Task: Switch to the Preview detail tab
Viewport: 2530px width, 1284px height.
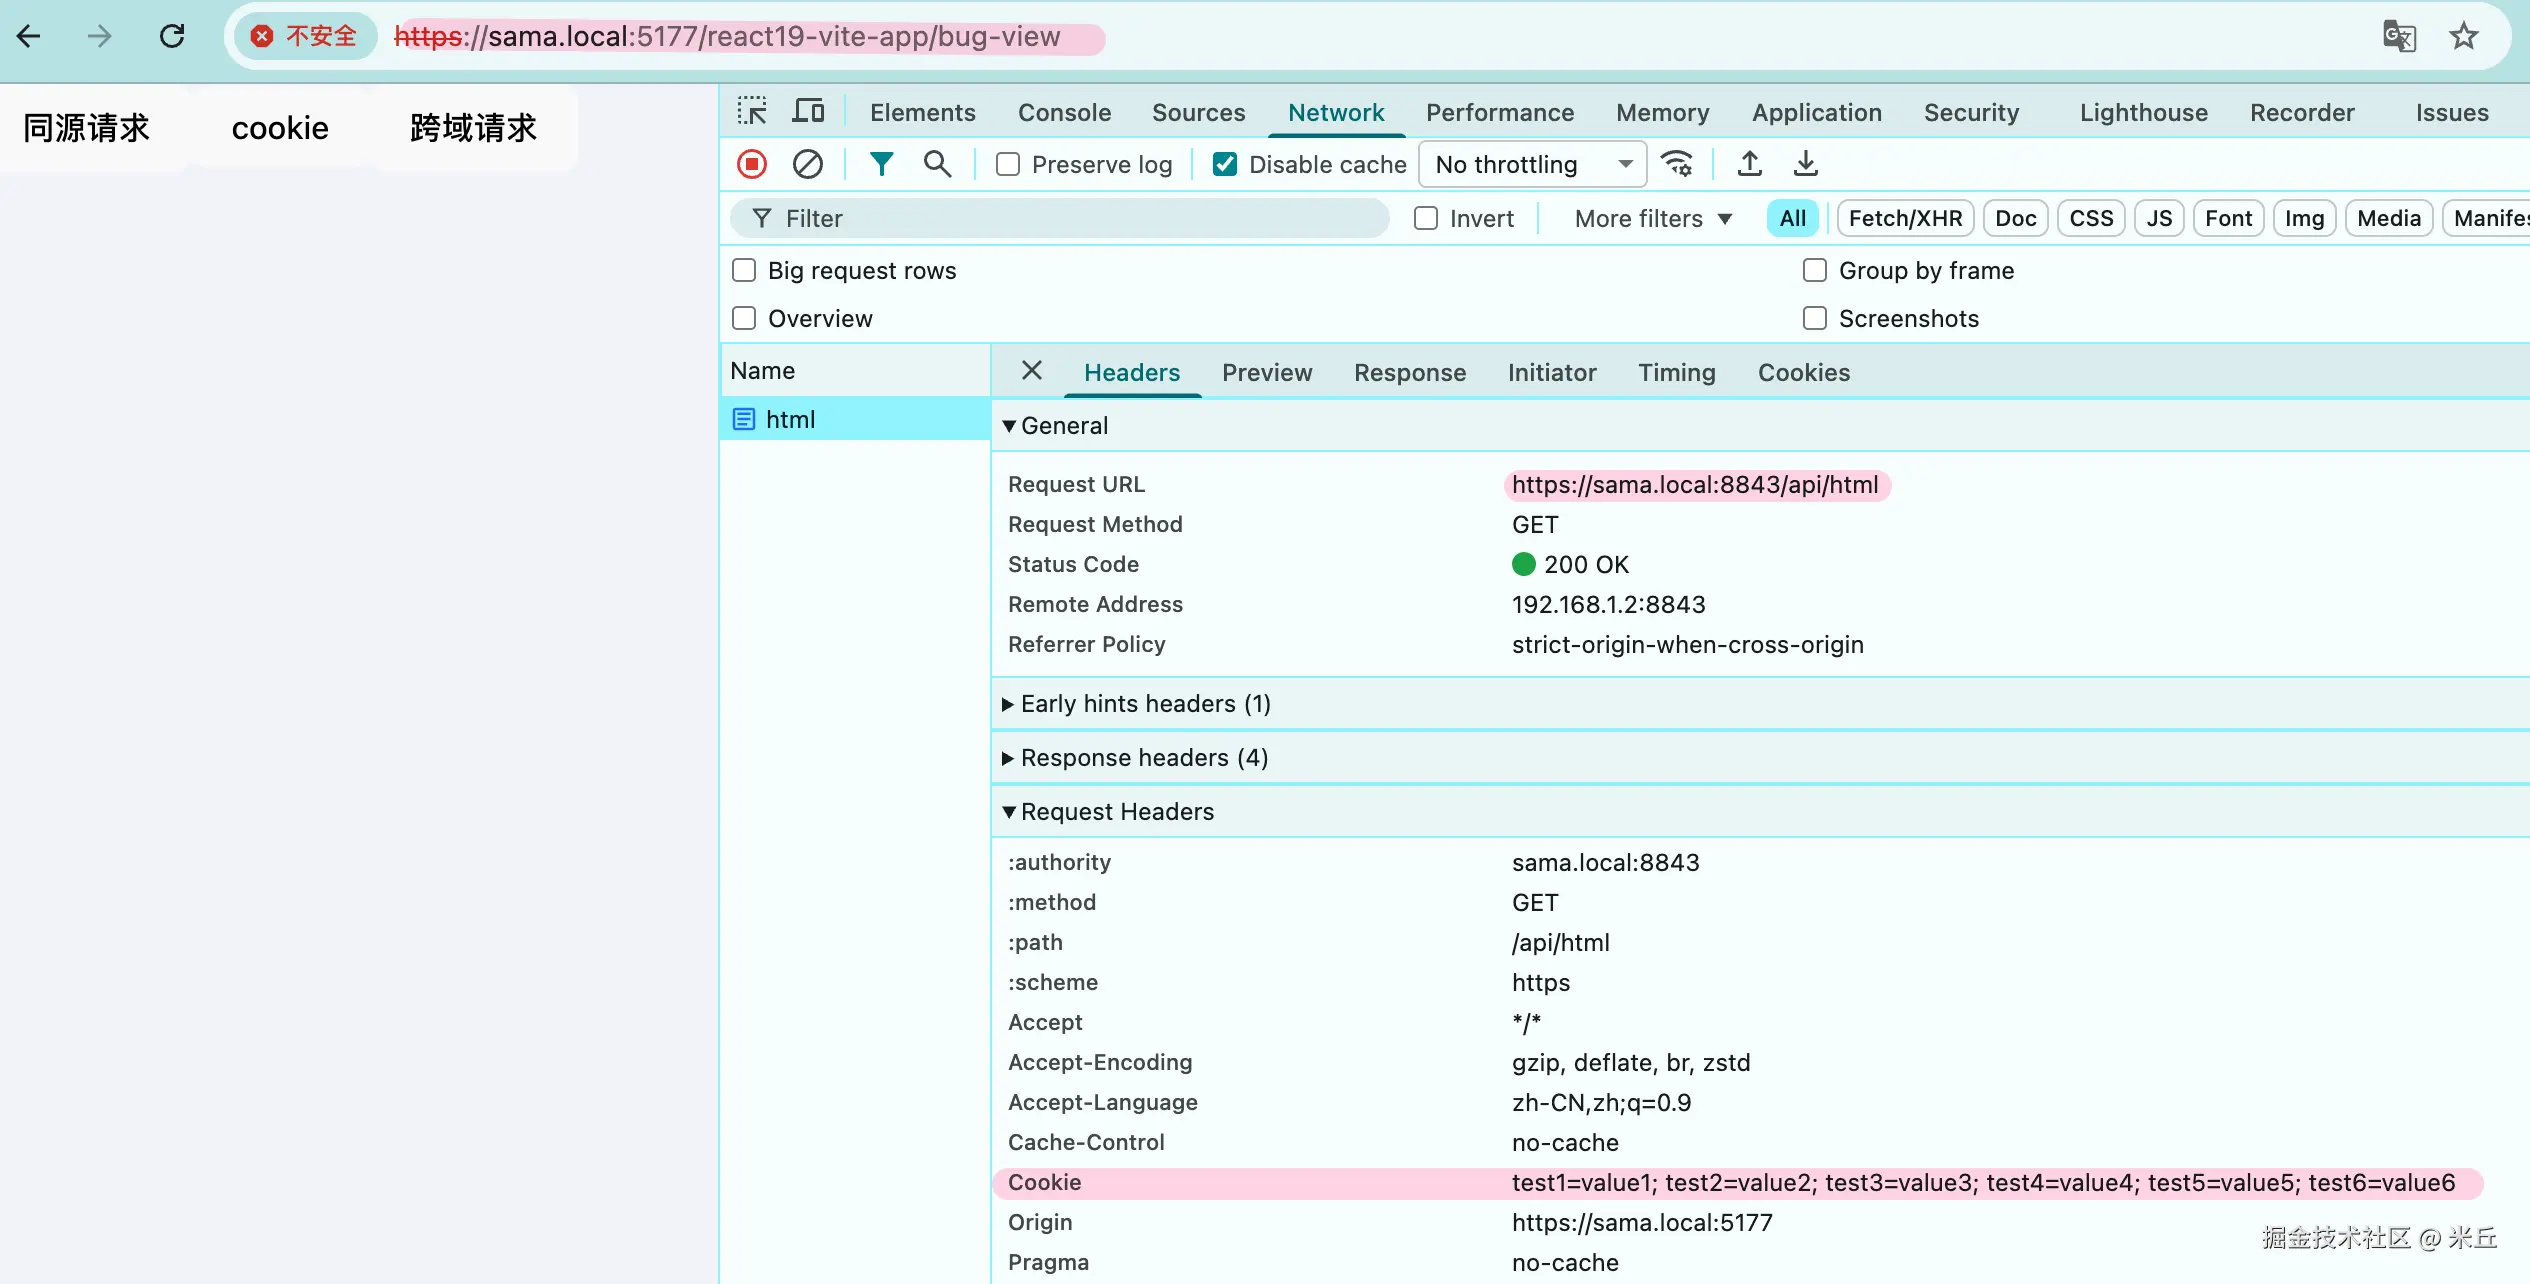Action: click(x=1266, y=372)
